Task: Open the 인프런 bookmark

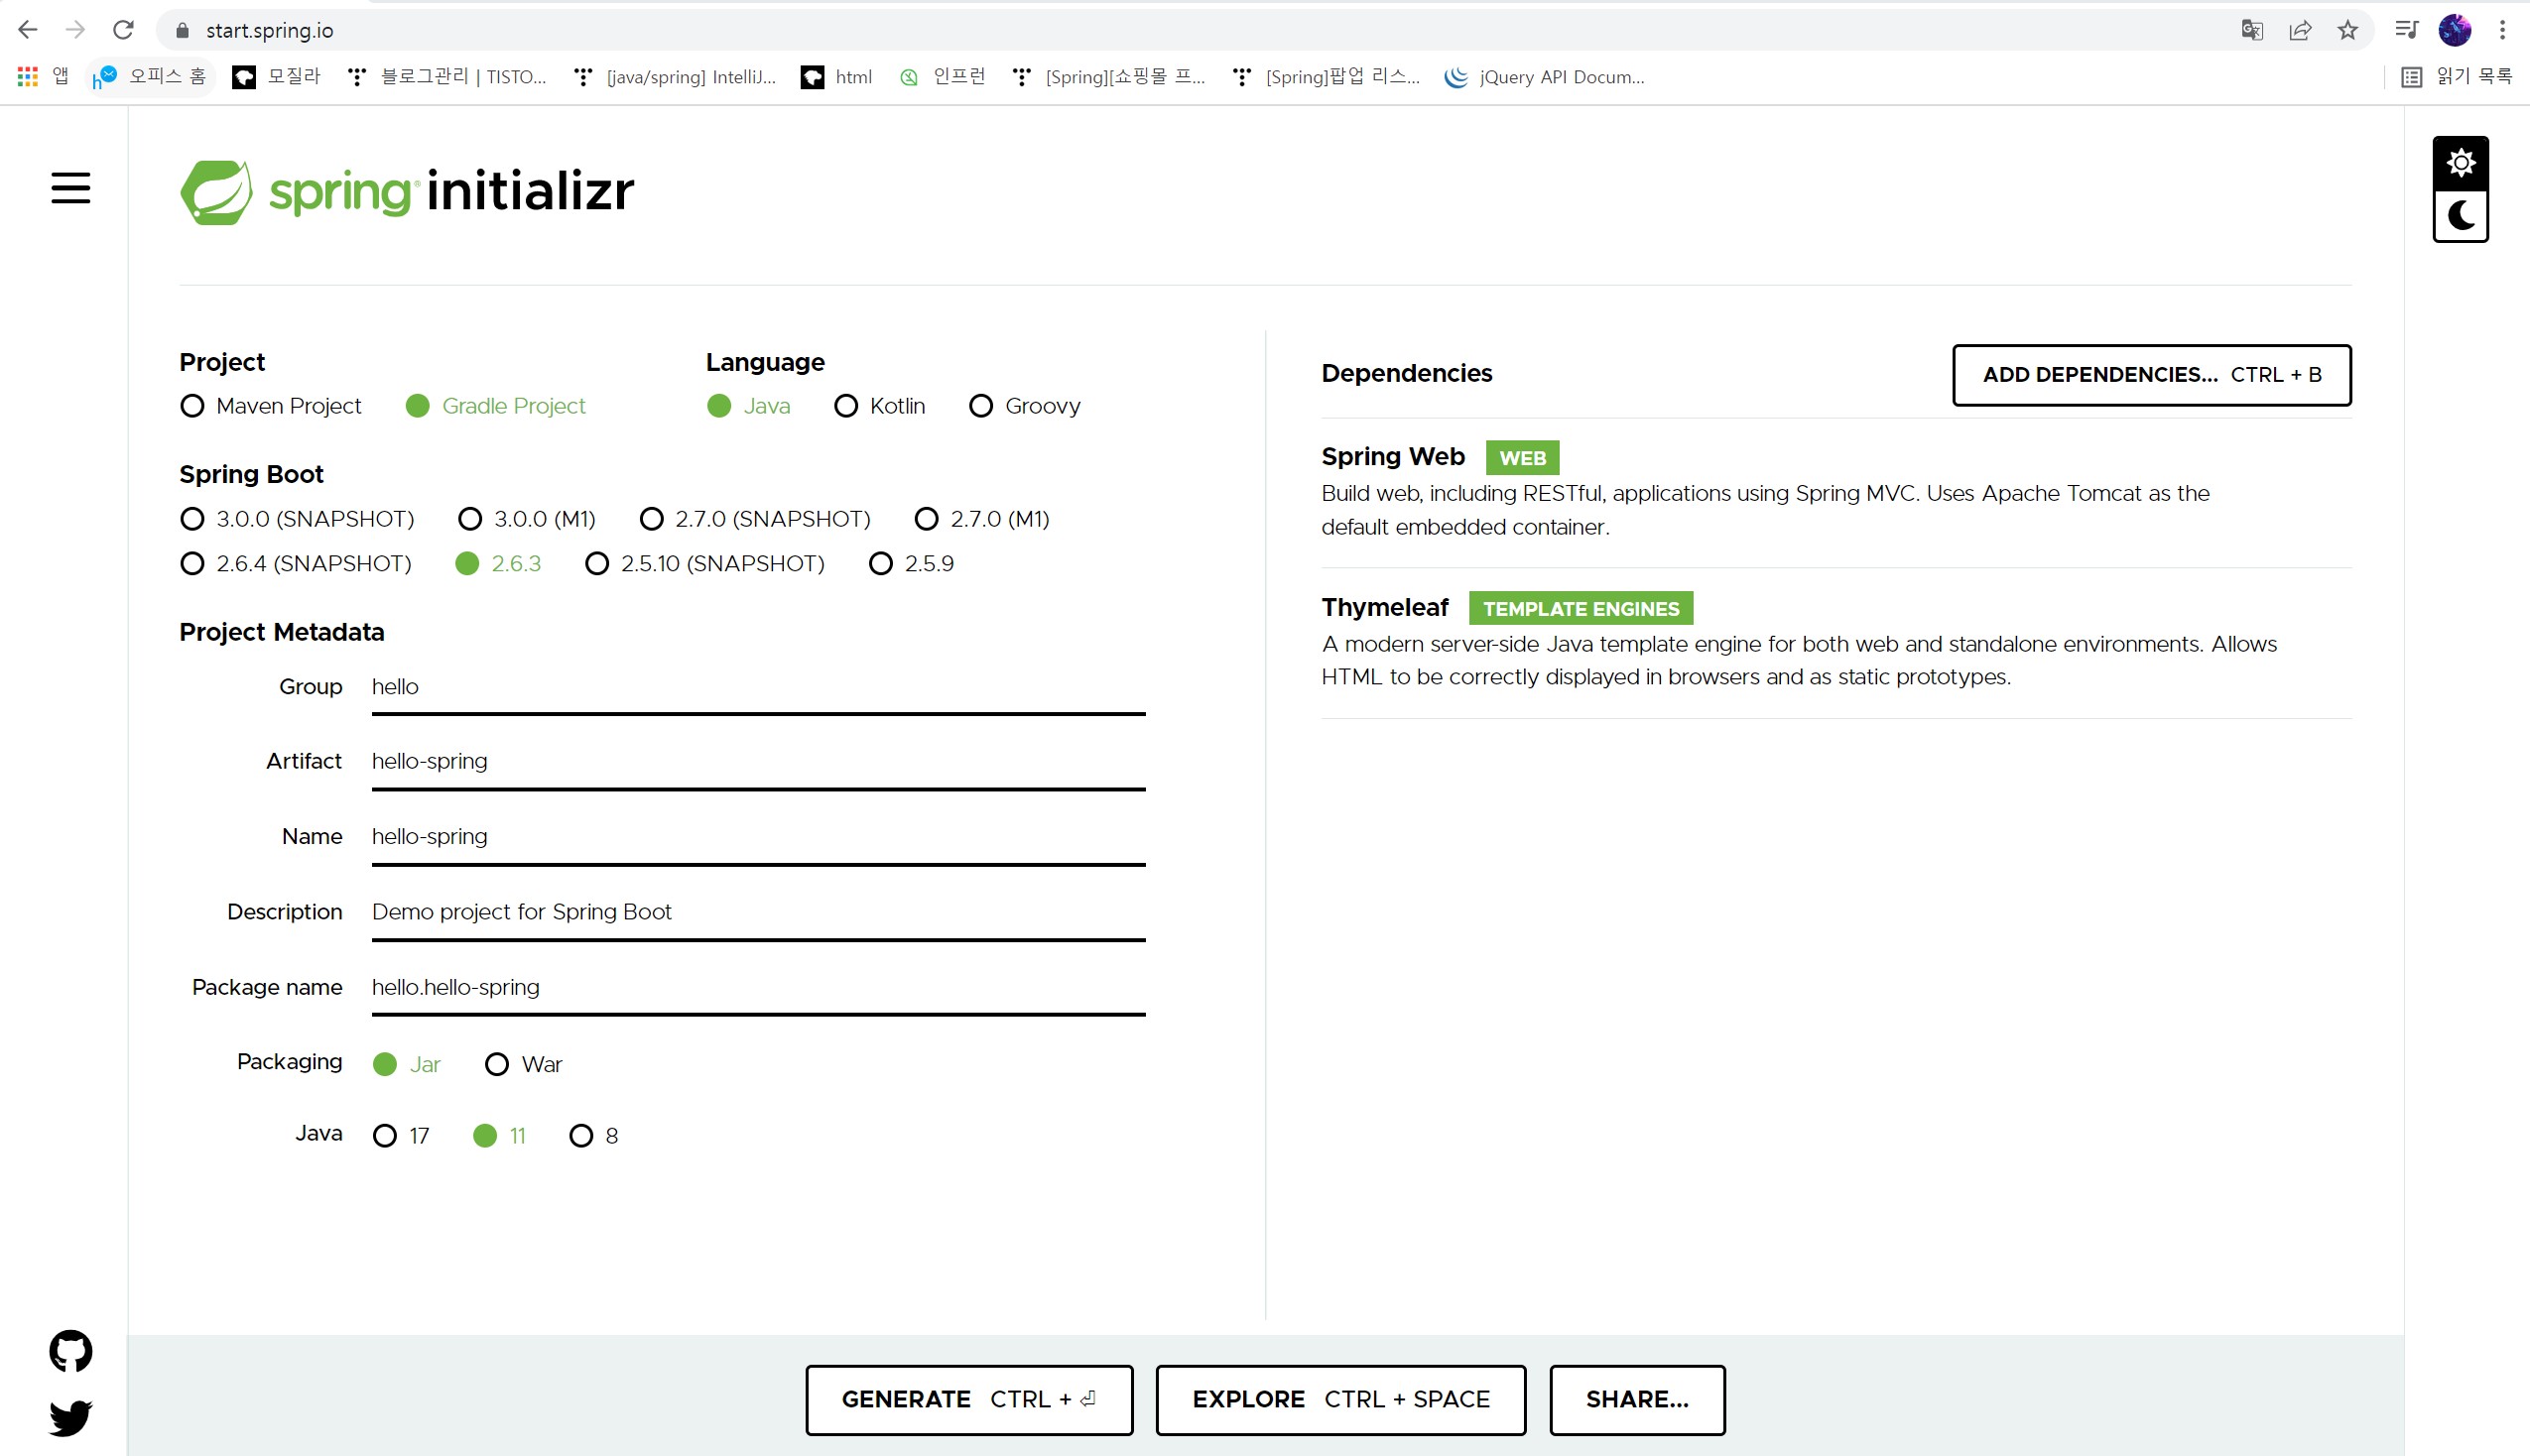Action: click(x=943, y=77)
